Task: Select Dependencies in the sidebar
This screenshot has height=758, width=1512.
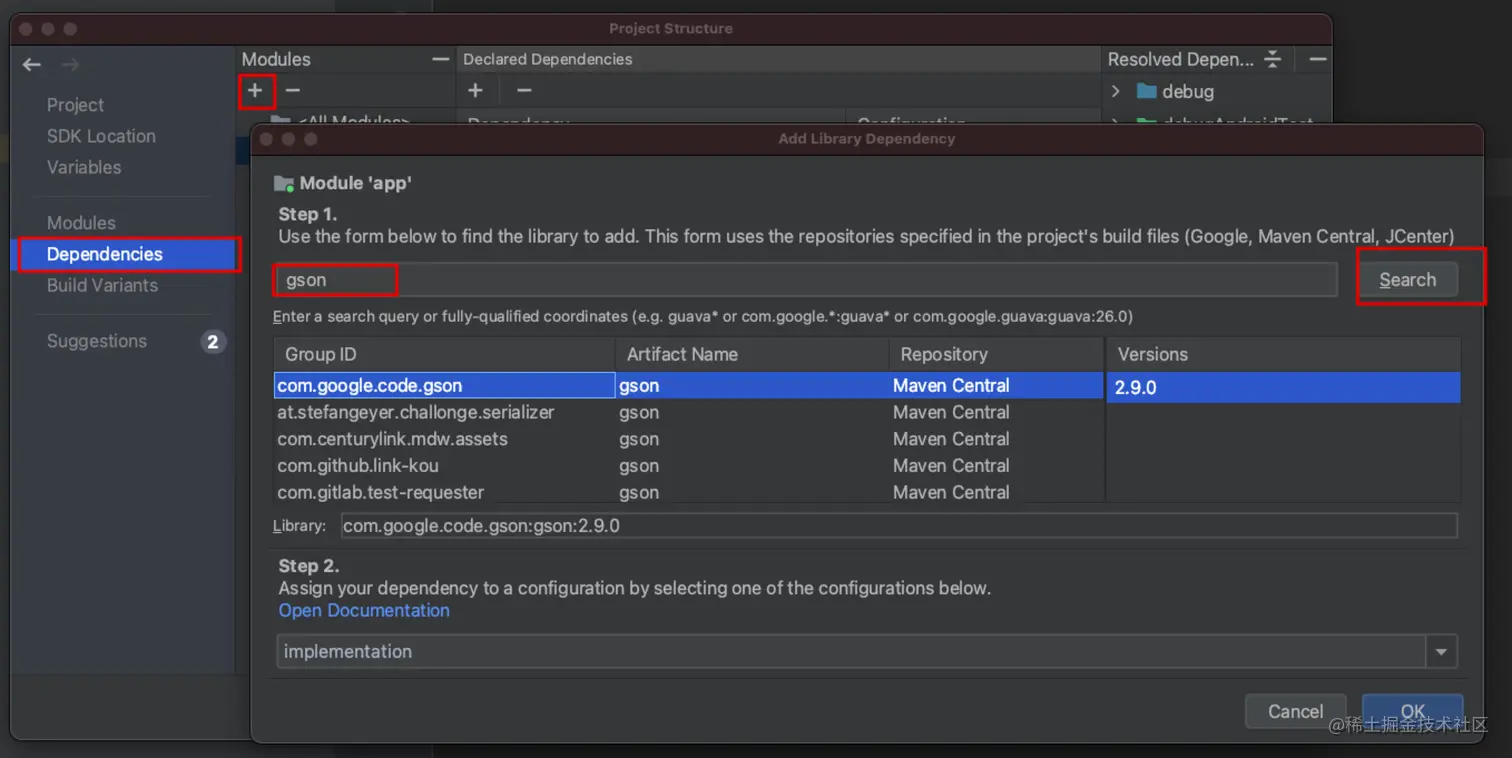Action: tap(105, 254)
